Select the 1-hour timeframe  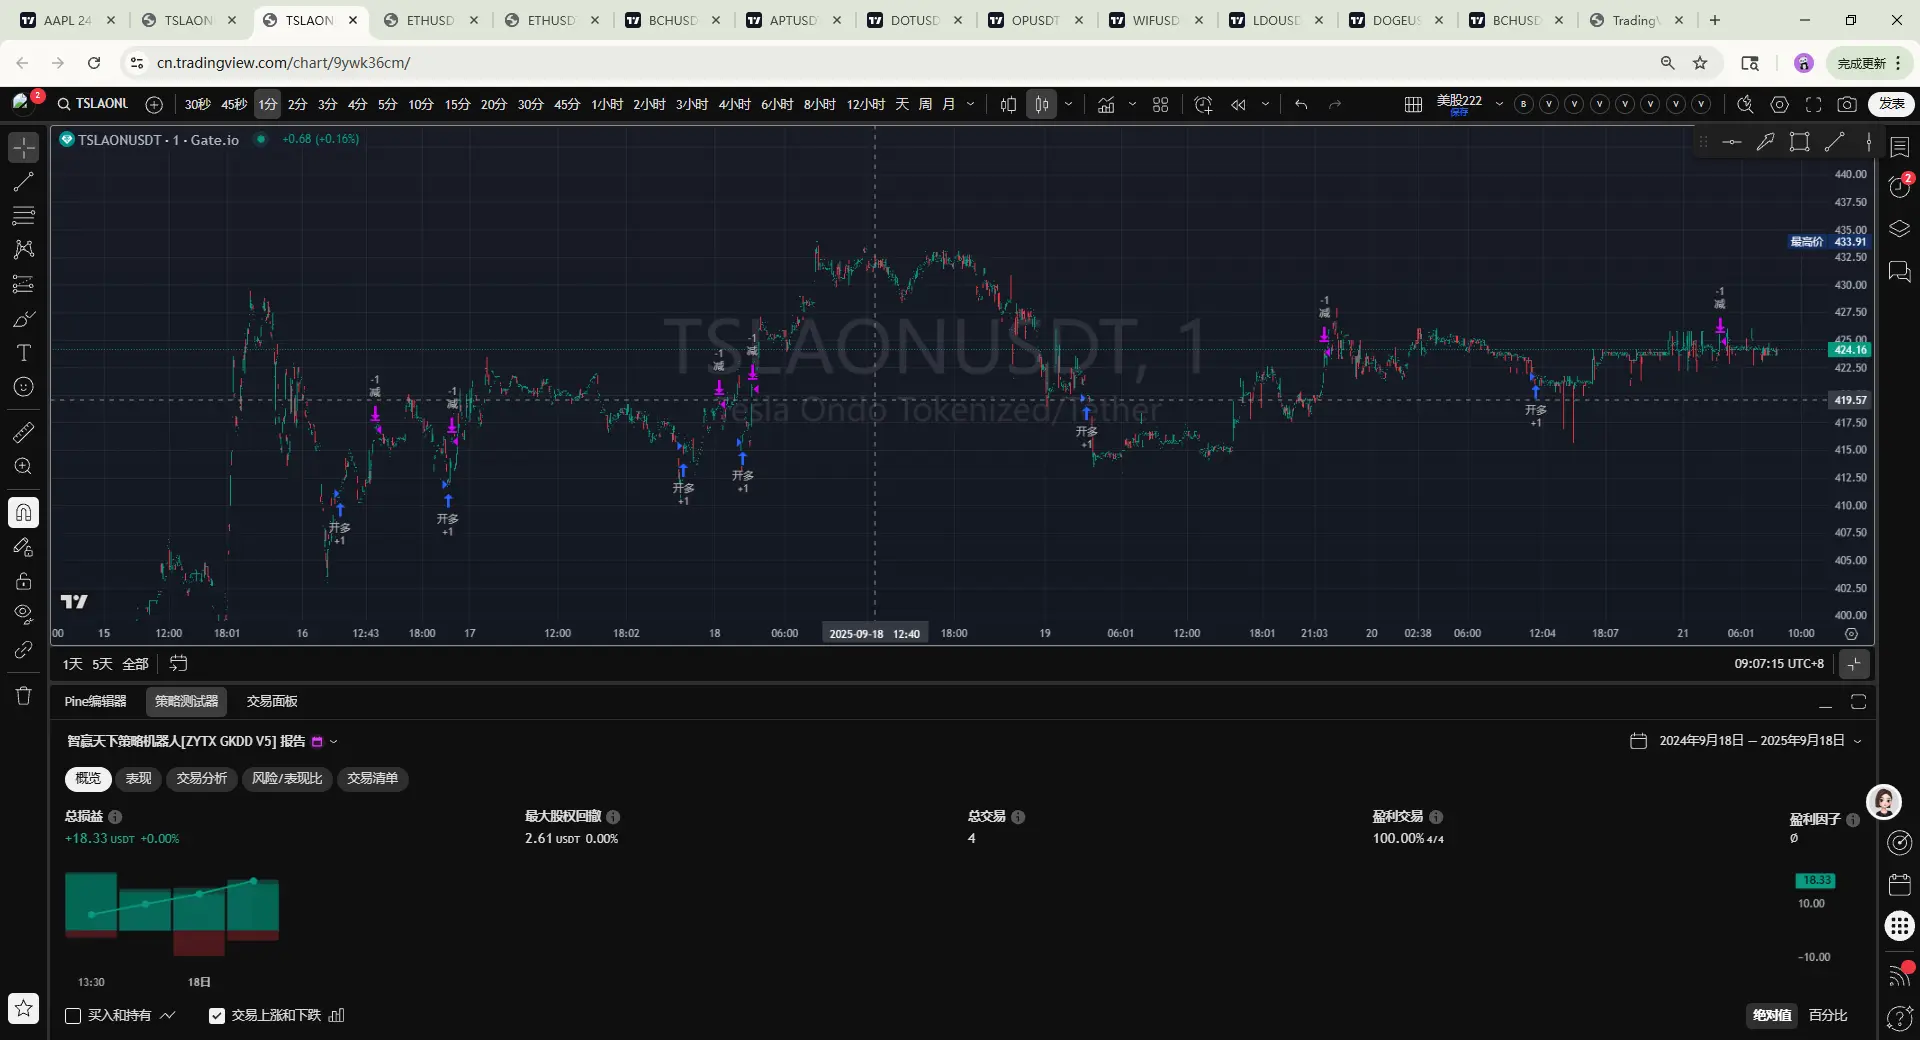607,104
